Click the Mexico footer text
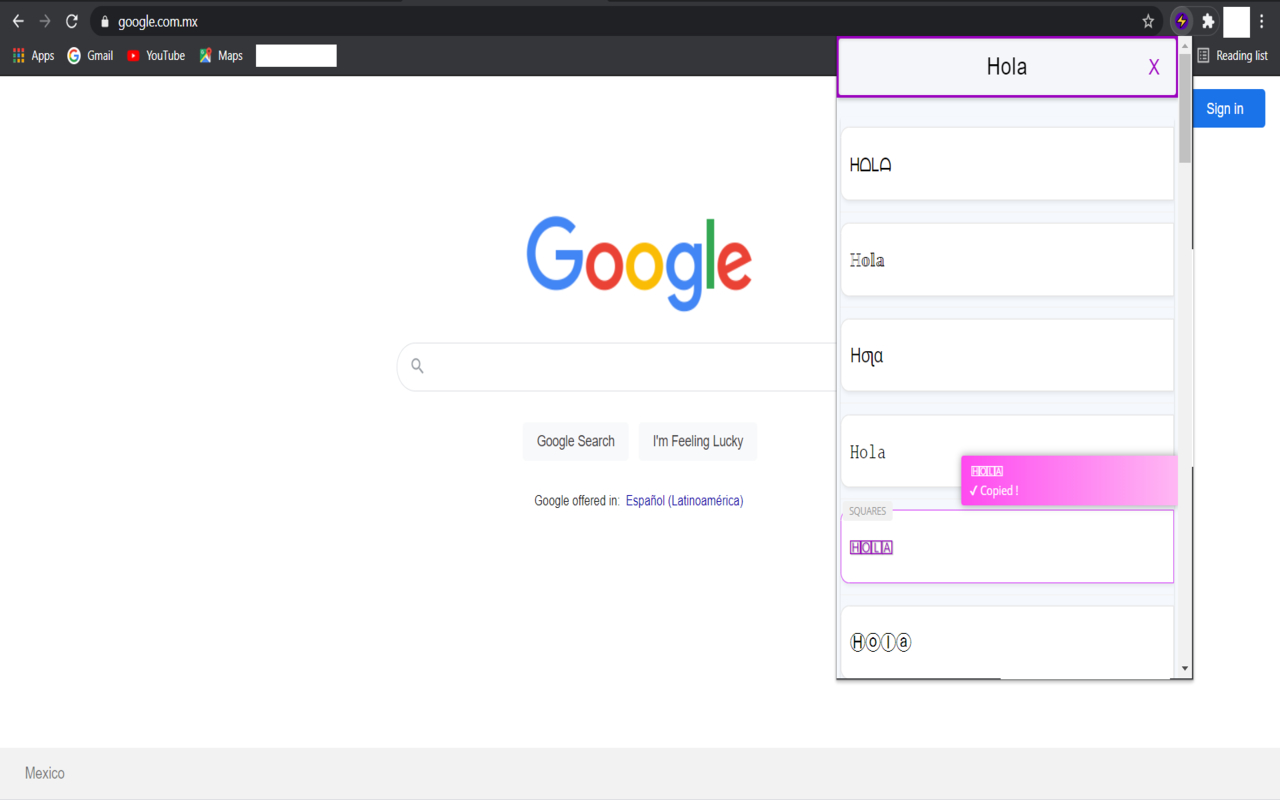This screenshot has width=1280, height=800. (x=45, y=773)
